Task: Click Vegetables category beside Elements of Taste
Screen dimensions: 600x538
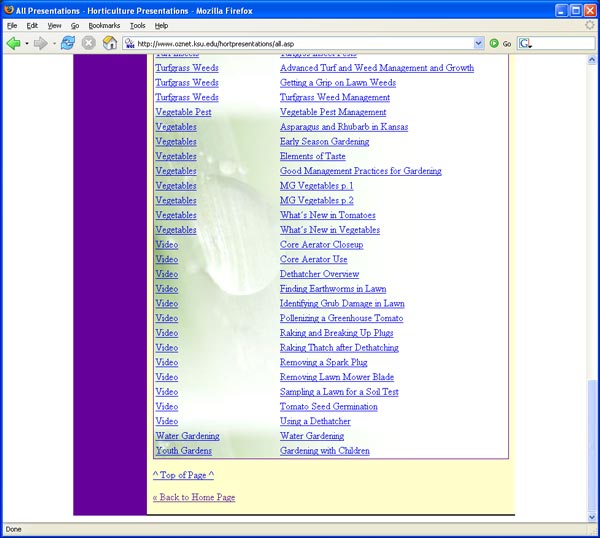Action: click(x=176, y=156)
